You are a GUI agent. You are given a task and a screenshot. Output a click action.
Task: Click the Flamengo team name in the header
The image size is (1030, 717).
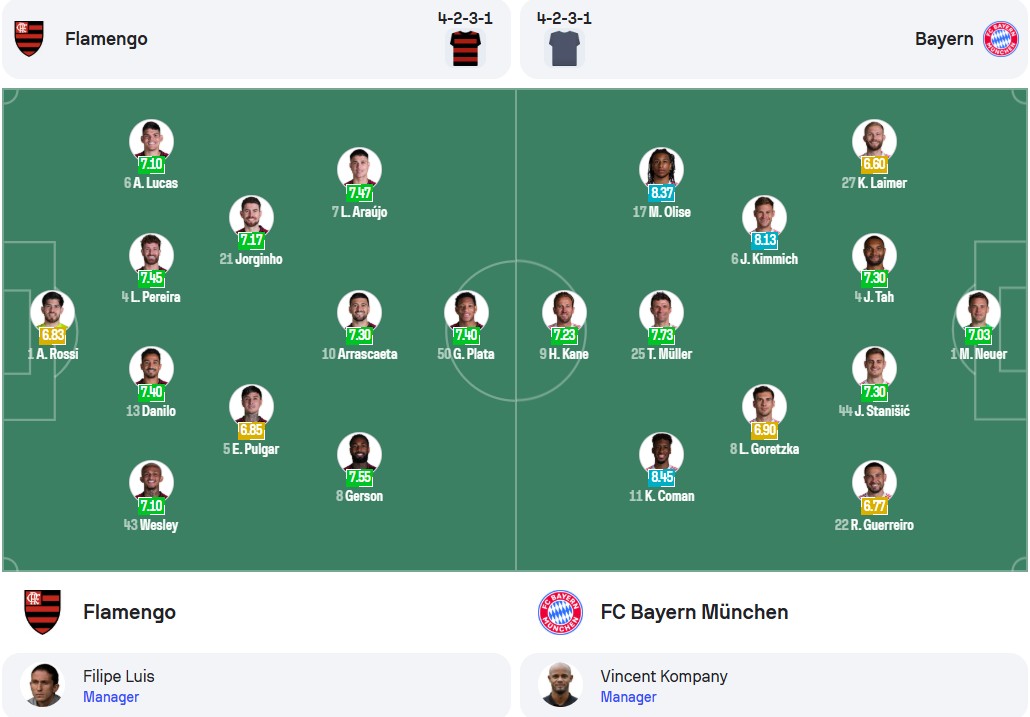click(x=106, y=39)
